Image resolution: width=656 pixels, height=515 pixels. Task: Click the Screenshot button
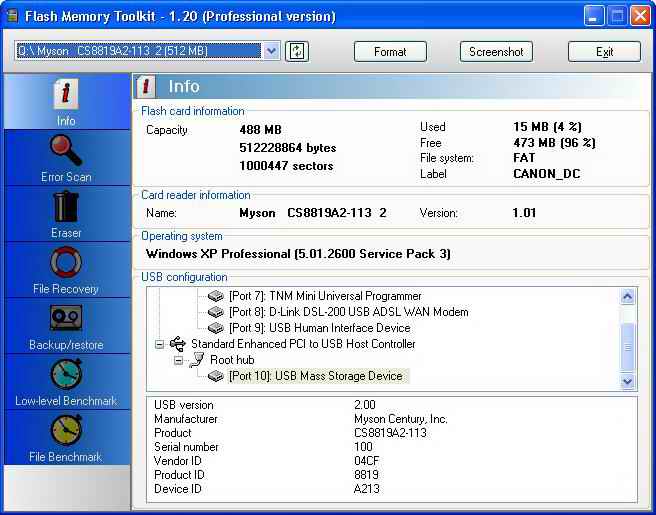pyautogui.click(x=496, y=51)
